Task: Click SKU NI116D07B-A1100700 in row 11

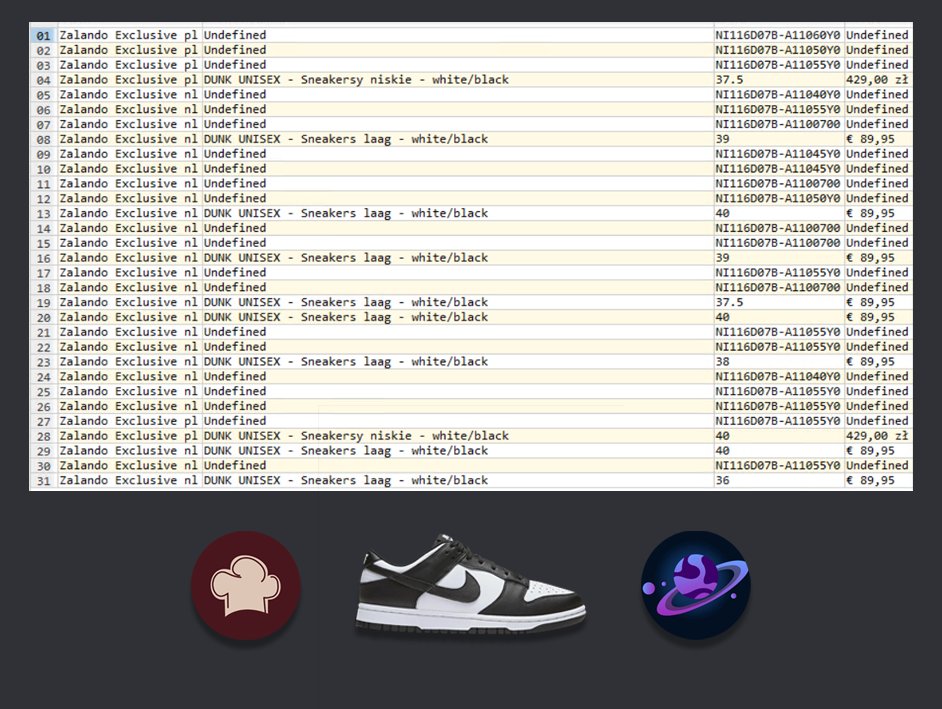Action: (x=777, y=184)
